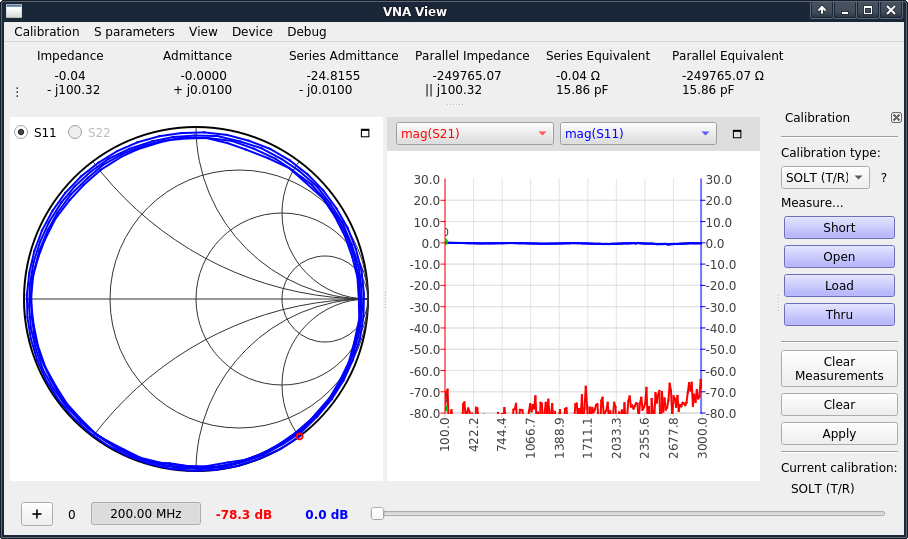908x539 pixels.
Task: Click the Parallel Impedance -249765.07 value
Action: point(467,76)
